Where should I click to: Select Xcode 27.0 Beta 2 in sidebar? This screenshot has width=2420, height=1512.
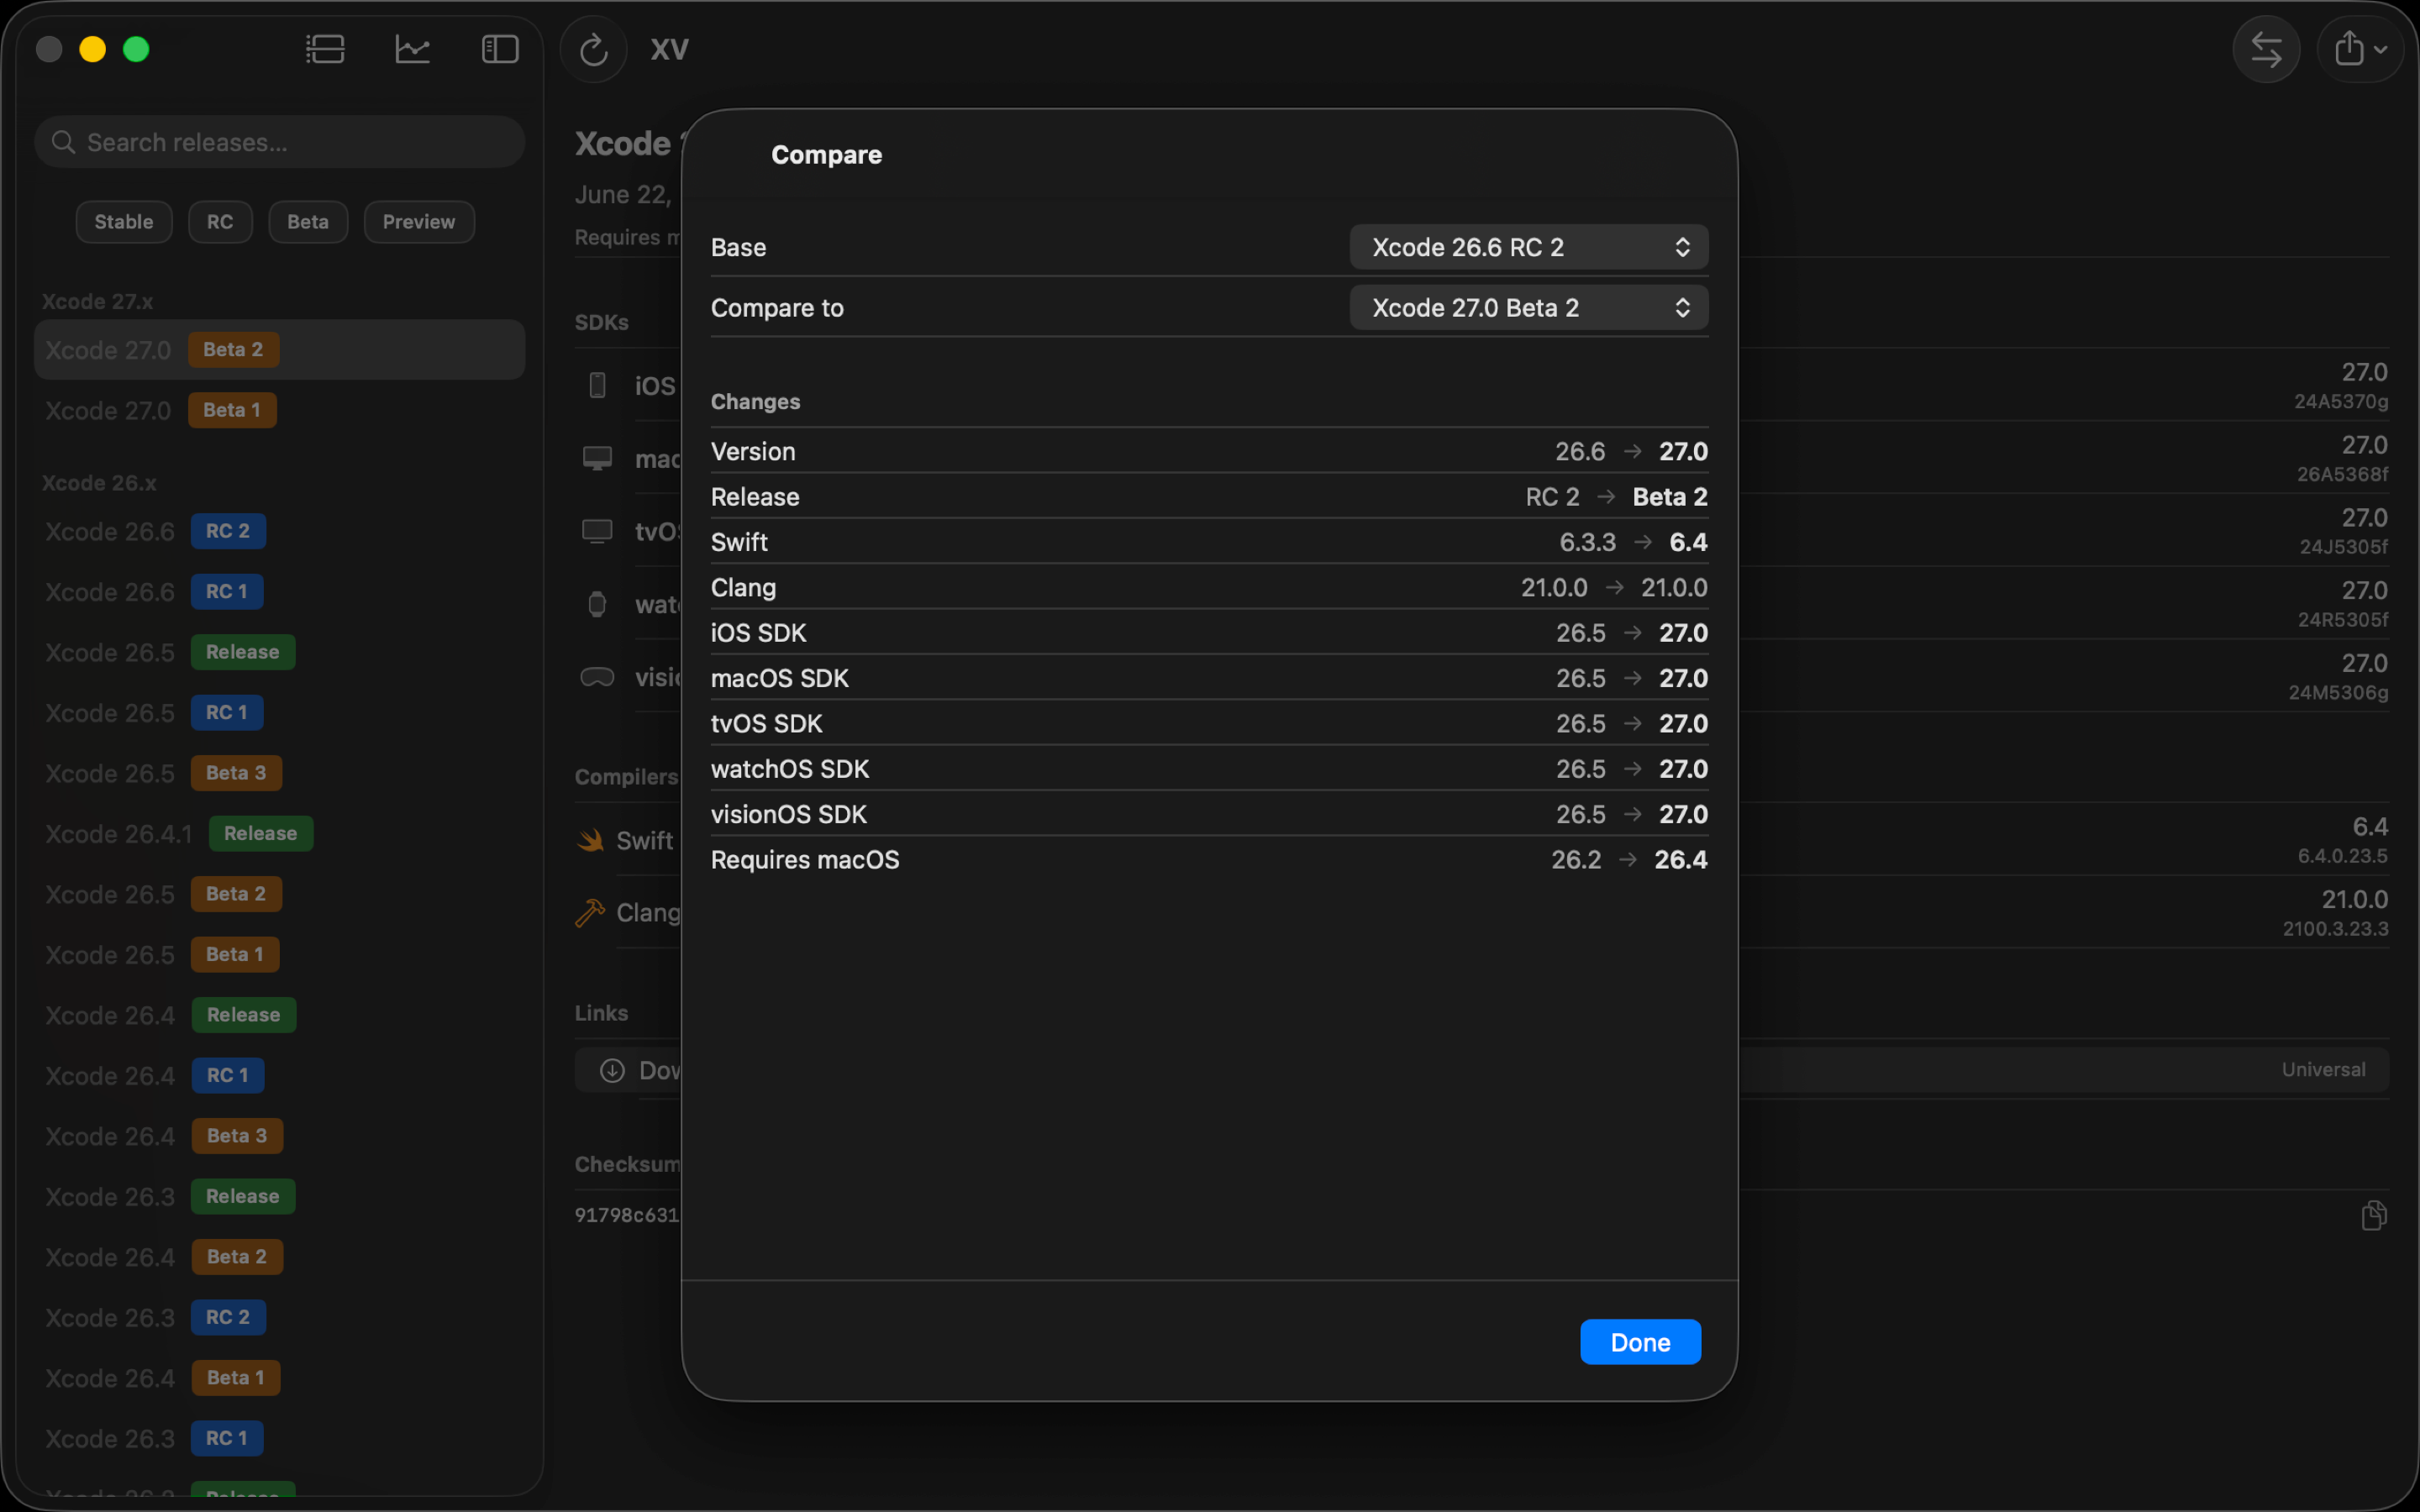[x=279, y=350]
